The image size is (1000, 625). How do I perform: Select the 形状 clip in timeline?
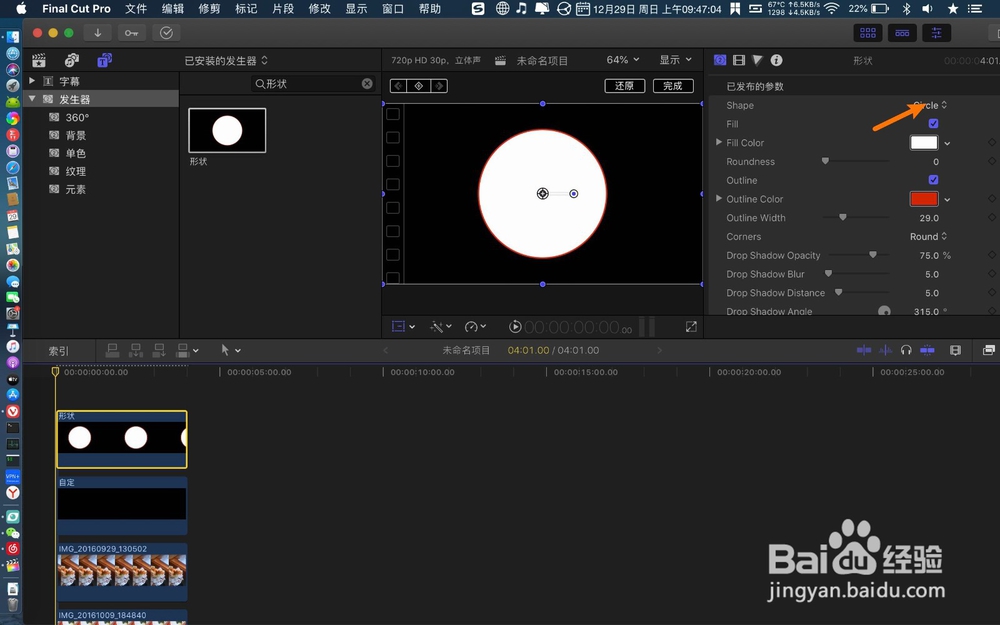(122, 439)
